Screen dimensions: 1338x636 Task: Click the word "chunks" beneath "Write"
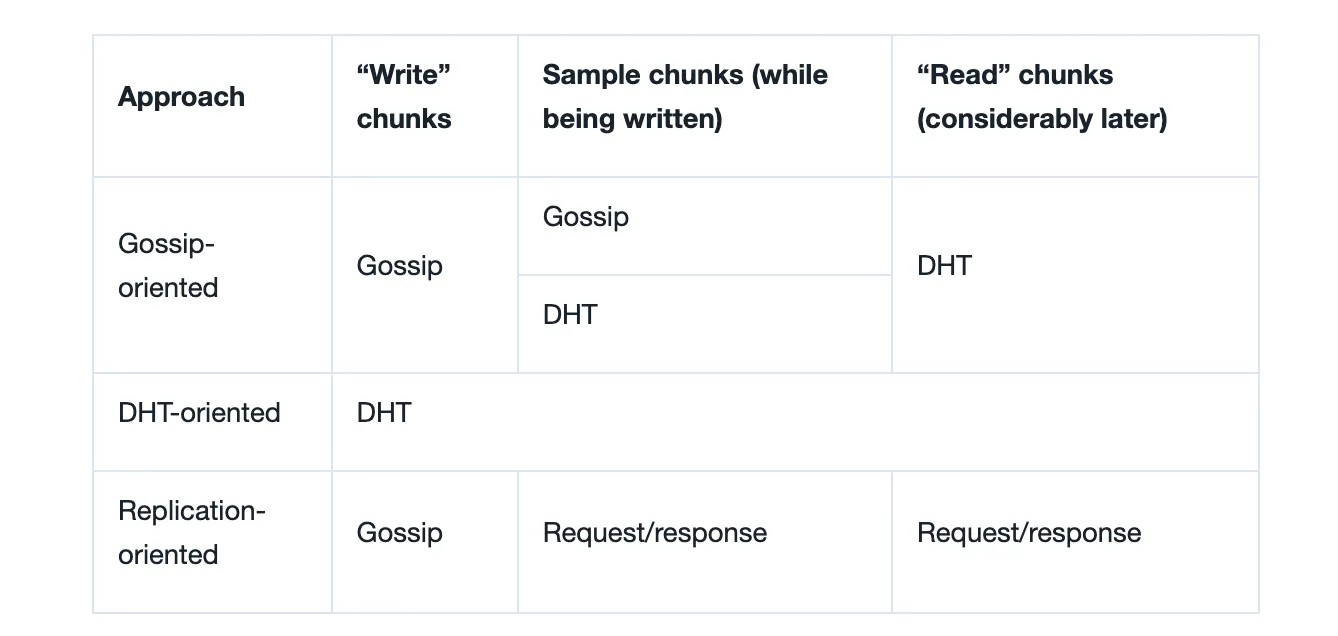404,119
